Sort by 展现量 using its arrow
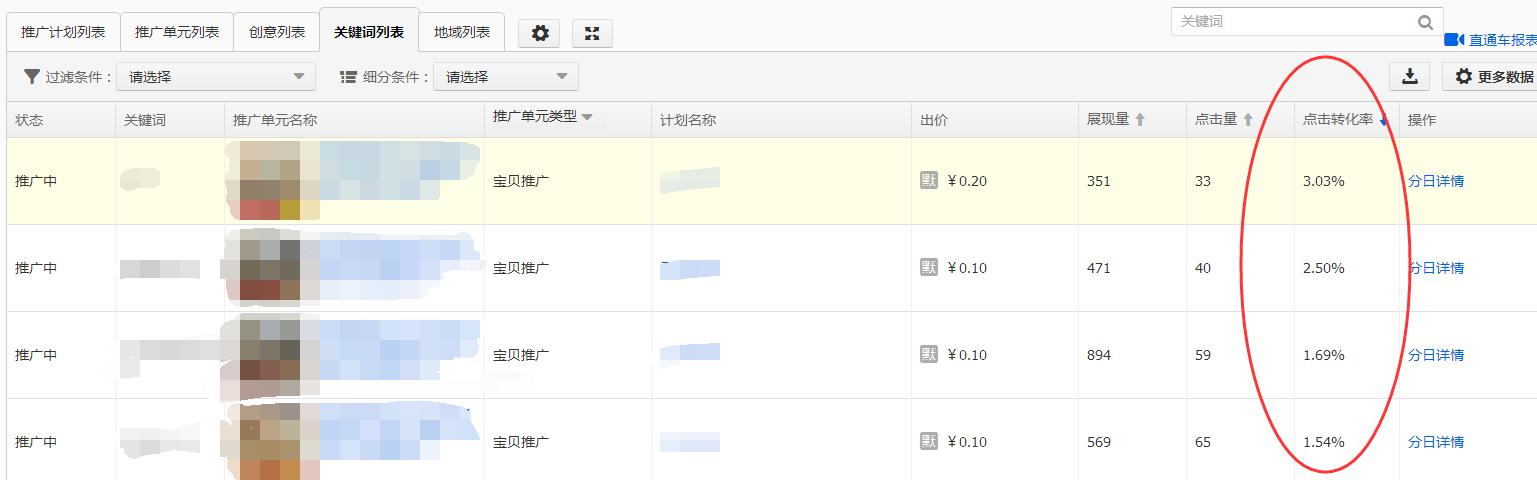This screenshot has height=480, width=1537. [1140, 120]
